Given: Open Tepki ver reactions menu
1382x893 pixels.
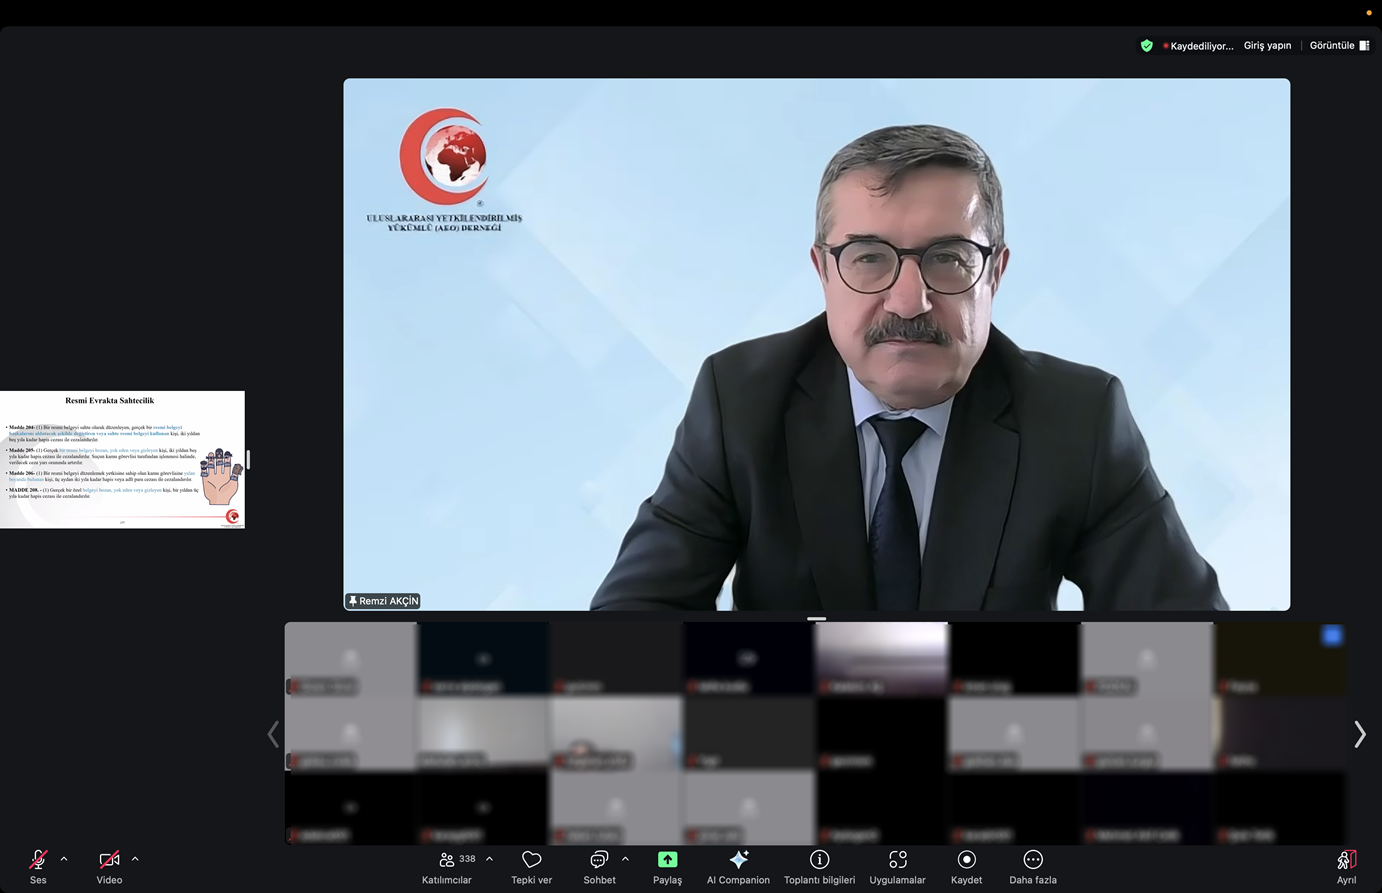Looking at the screenshot, I should coord(531,865).
